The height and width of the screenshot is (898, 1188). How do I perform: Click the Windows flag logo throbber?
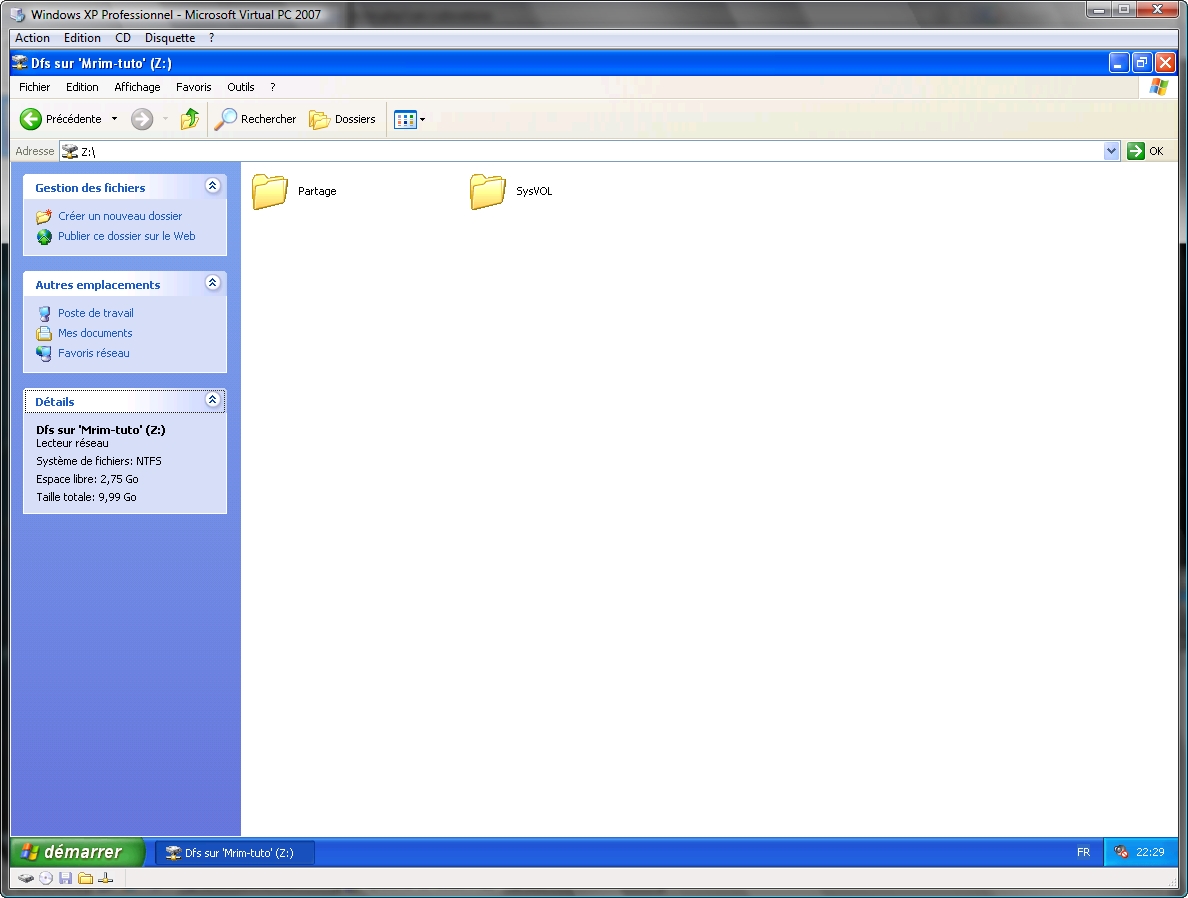[1158, 86]
